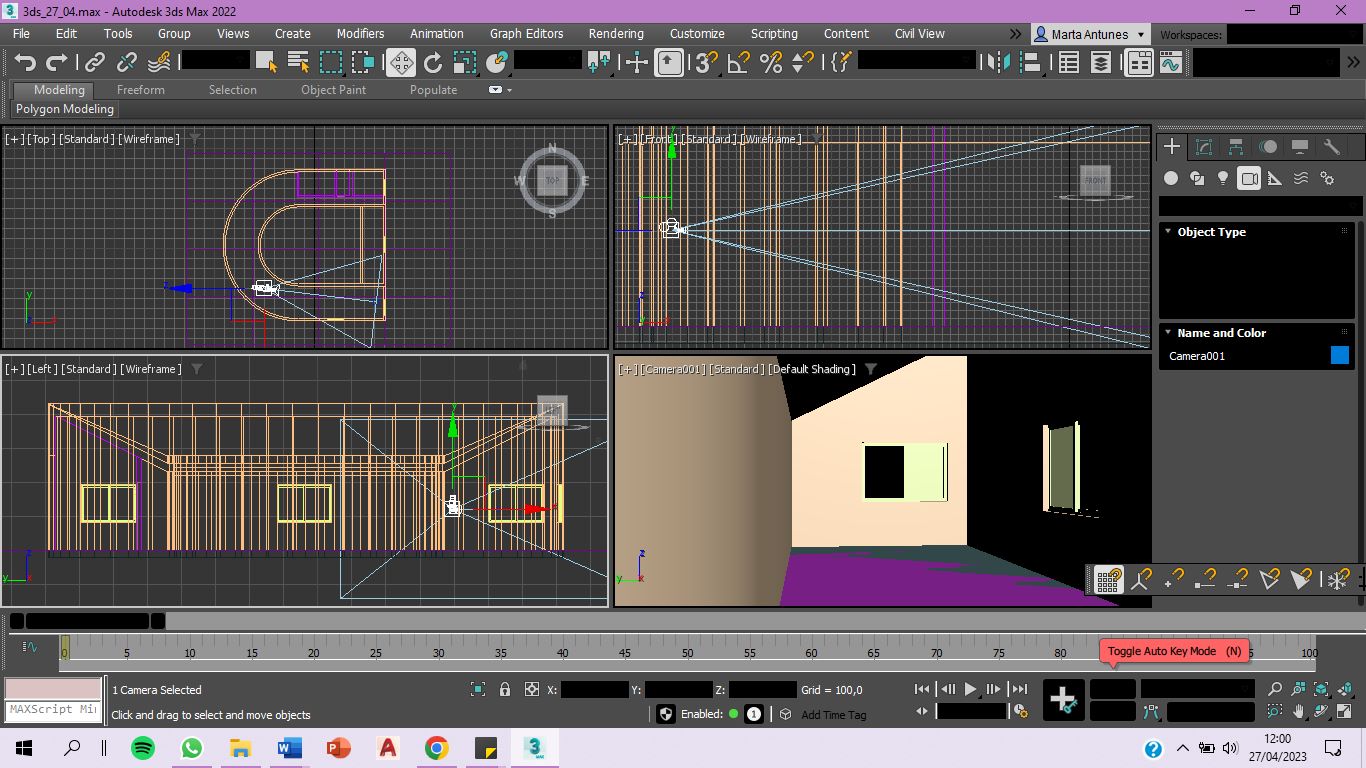Play the animation
The image size is (1366, 768).
click(971, 689)
